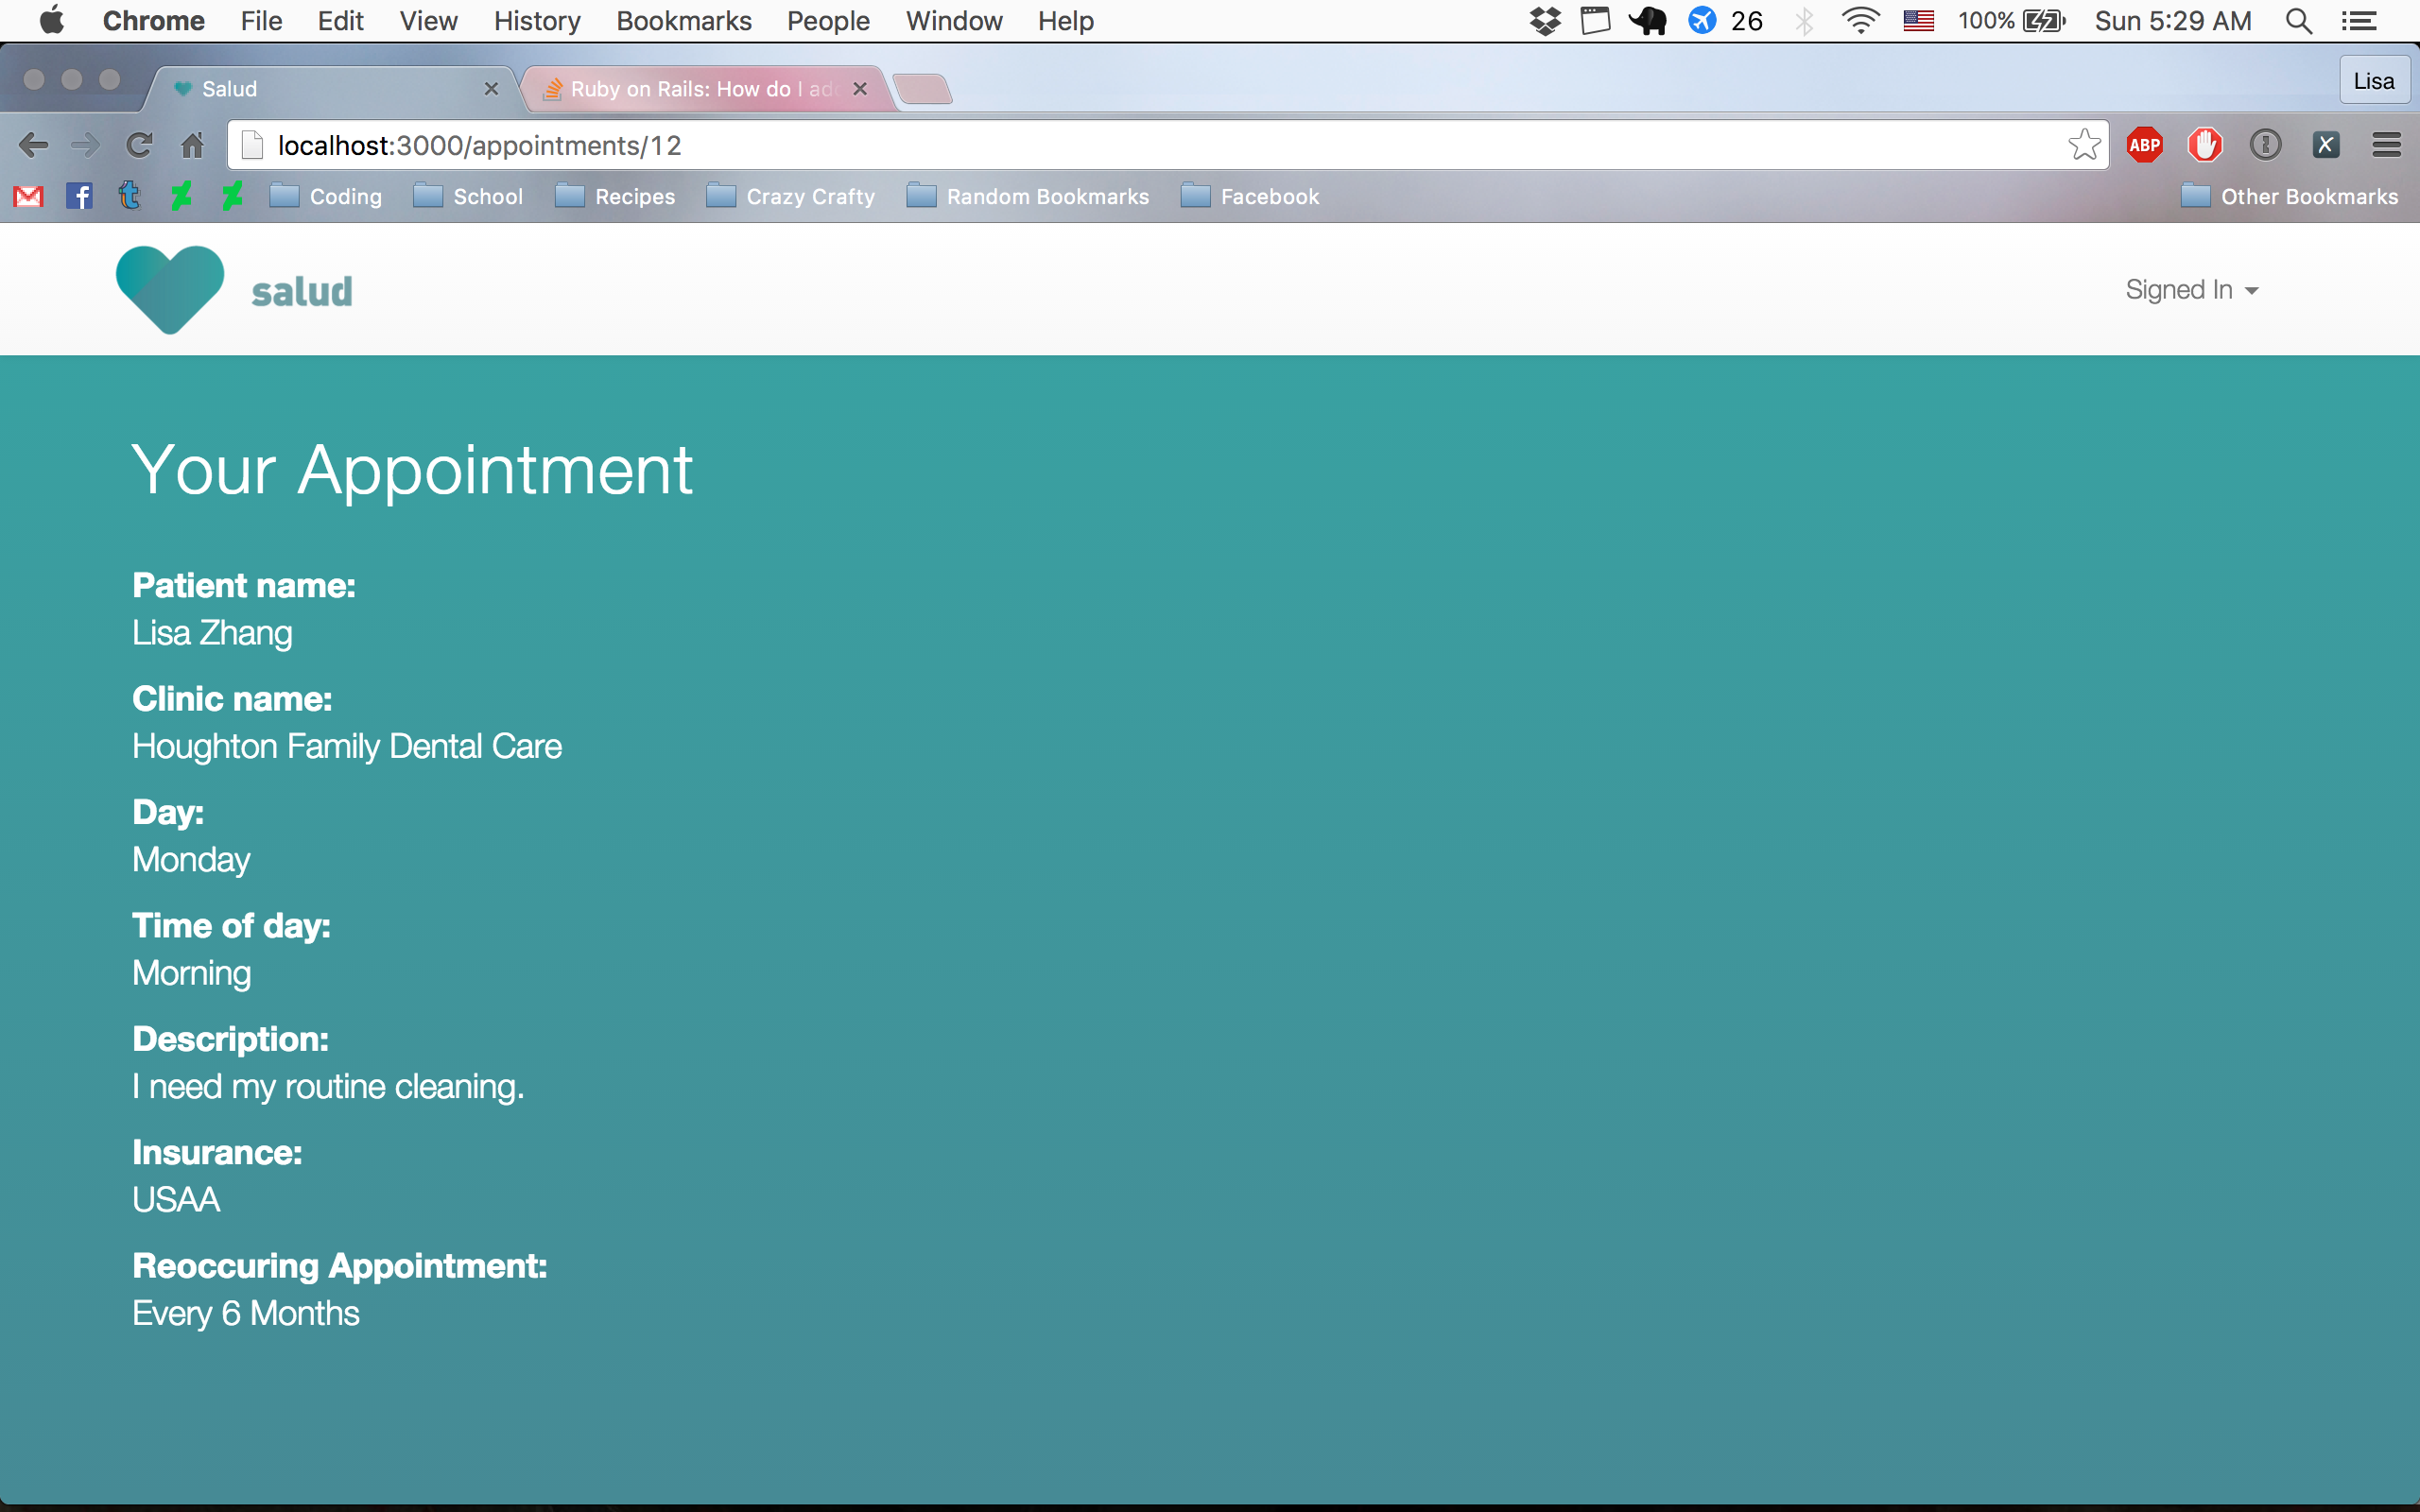Bookmark this page with the star icon
The width and height of the screenshot is (2420, 1512).
(2084, 145)
